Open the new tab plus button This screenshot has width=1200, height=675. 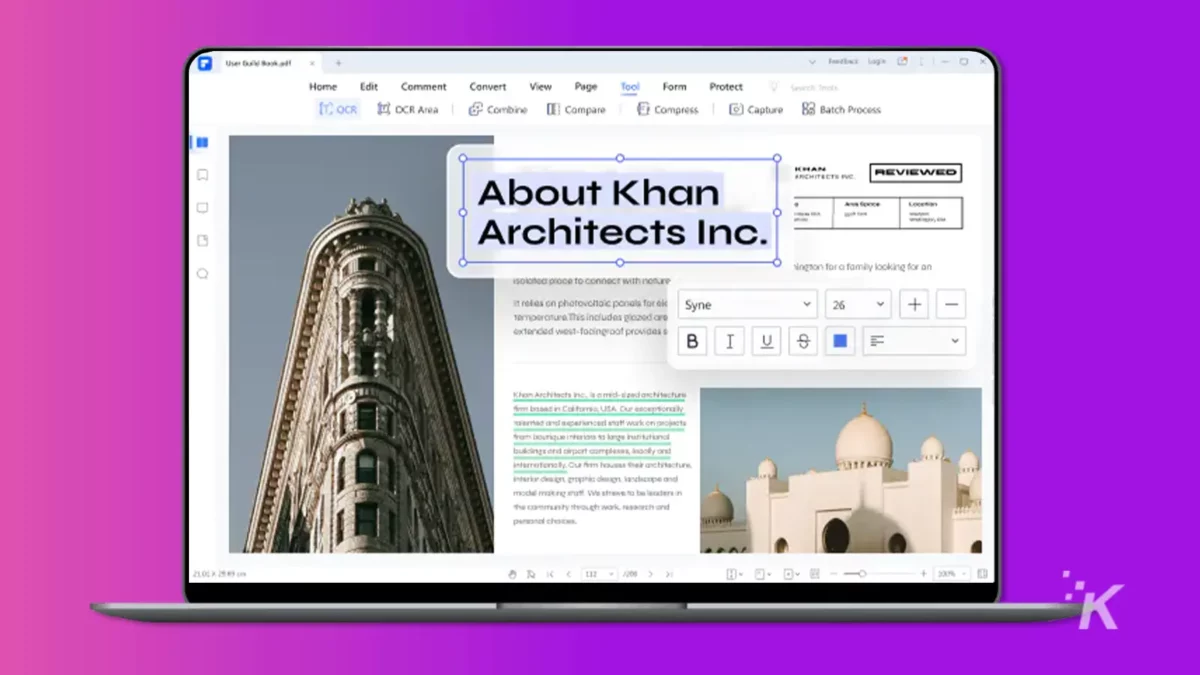click(338, 63)
